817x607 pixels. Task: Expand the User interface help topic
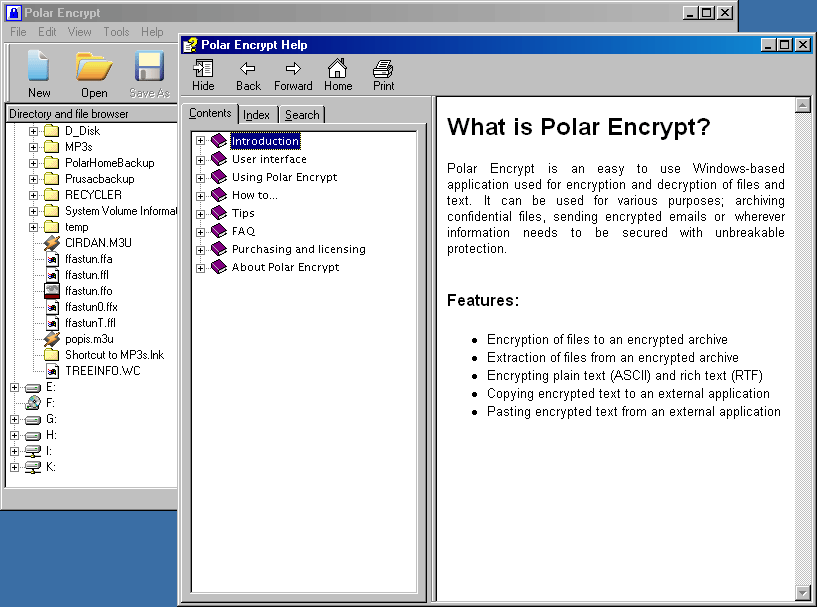(200, 160)
